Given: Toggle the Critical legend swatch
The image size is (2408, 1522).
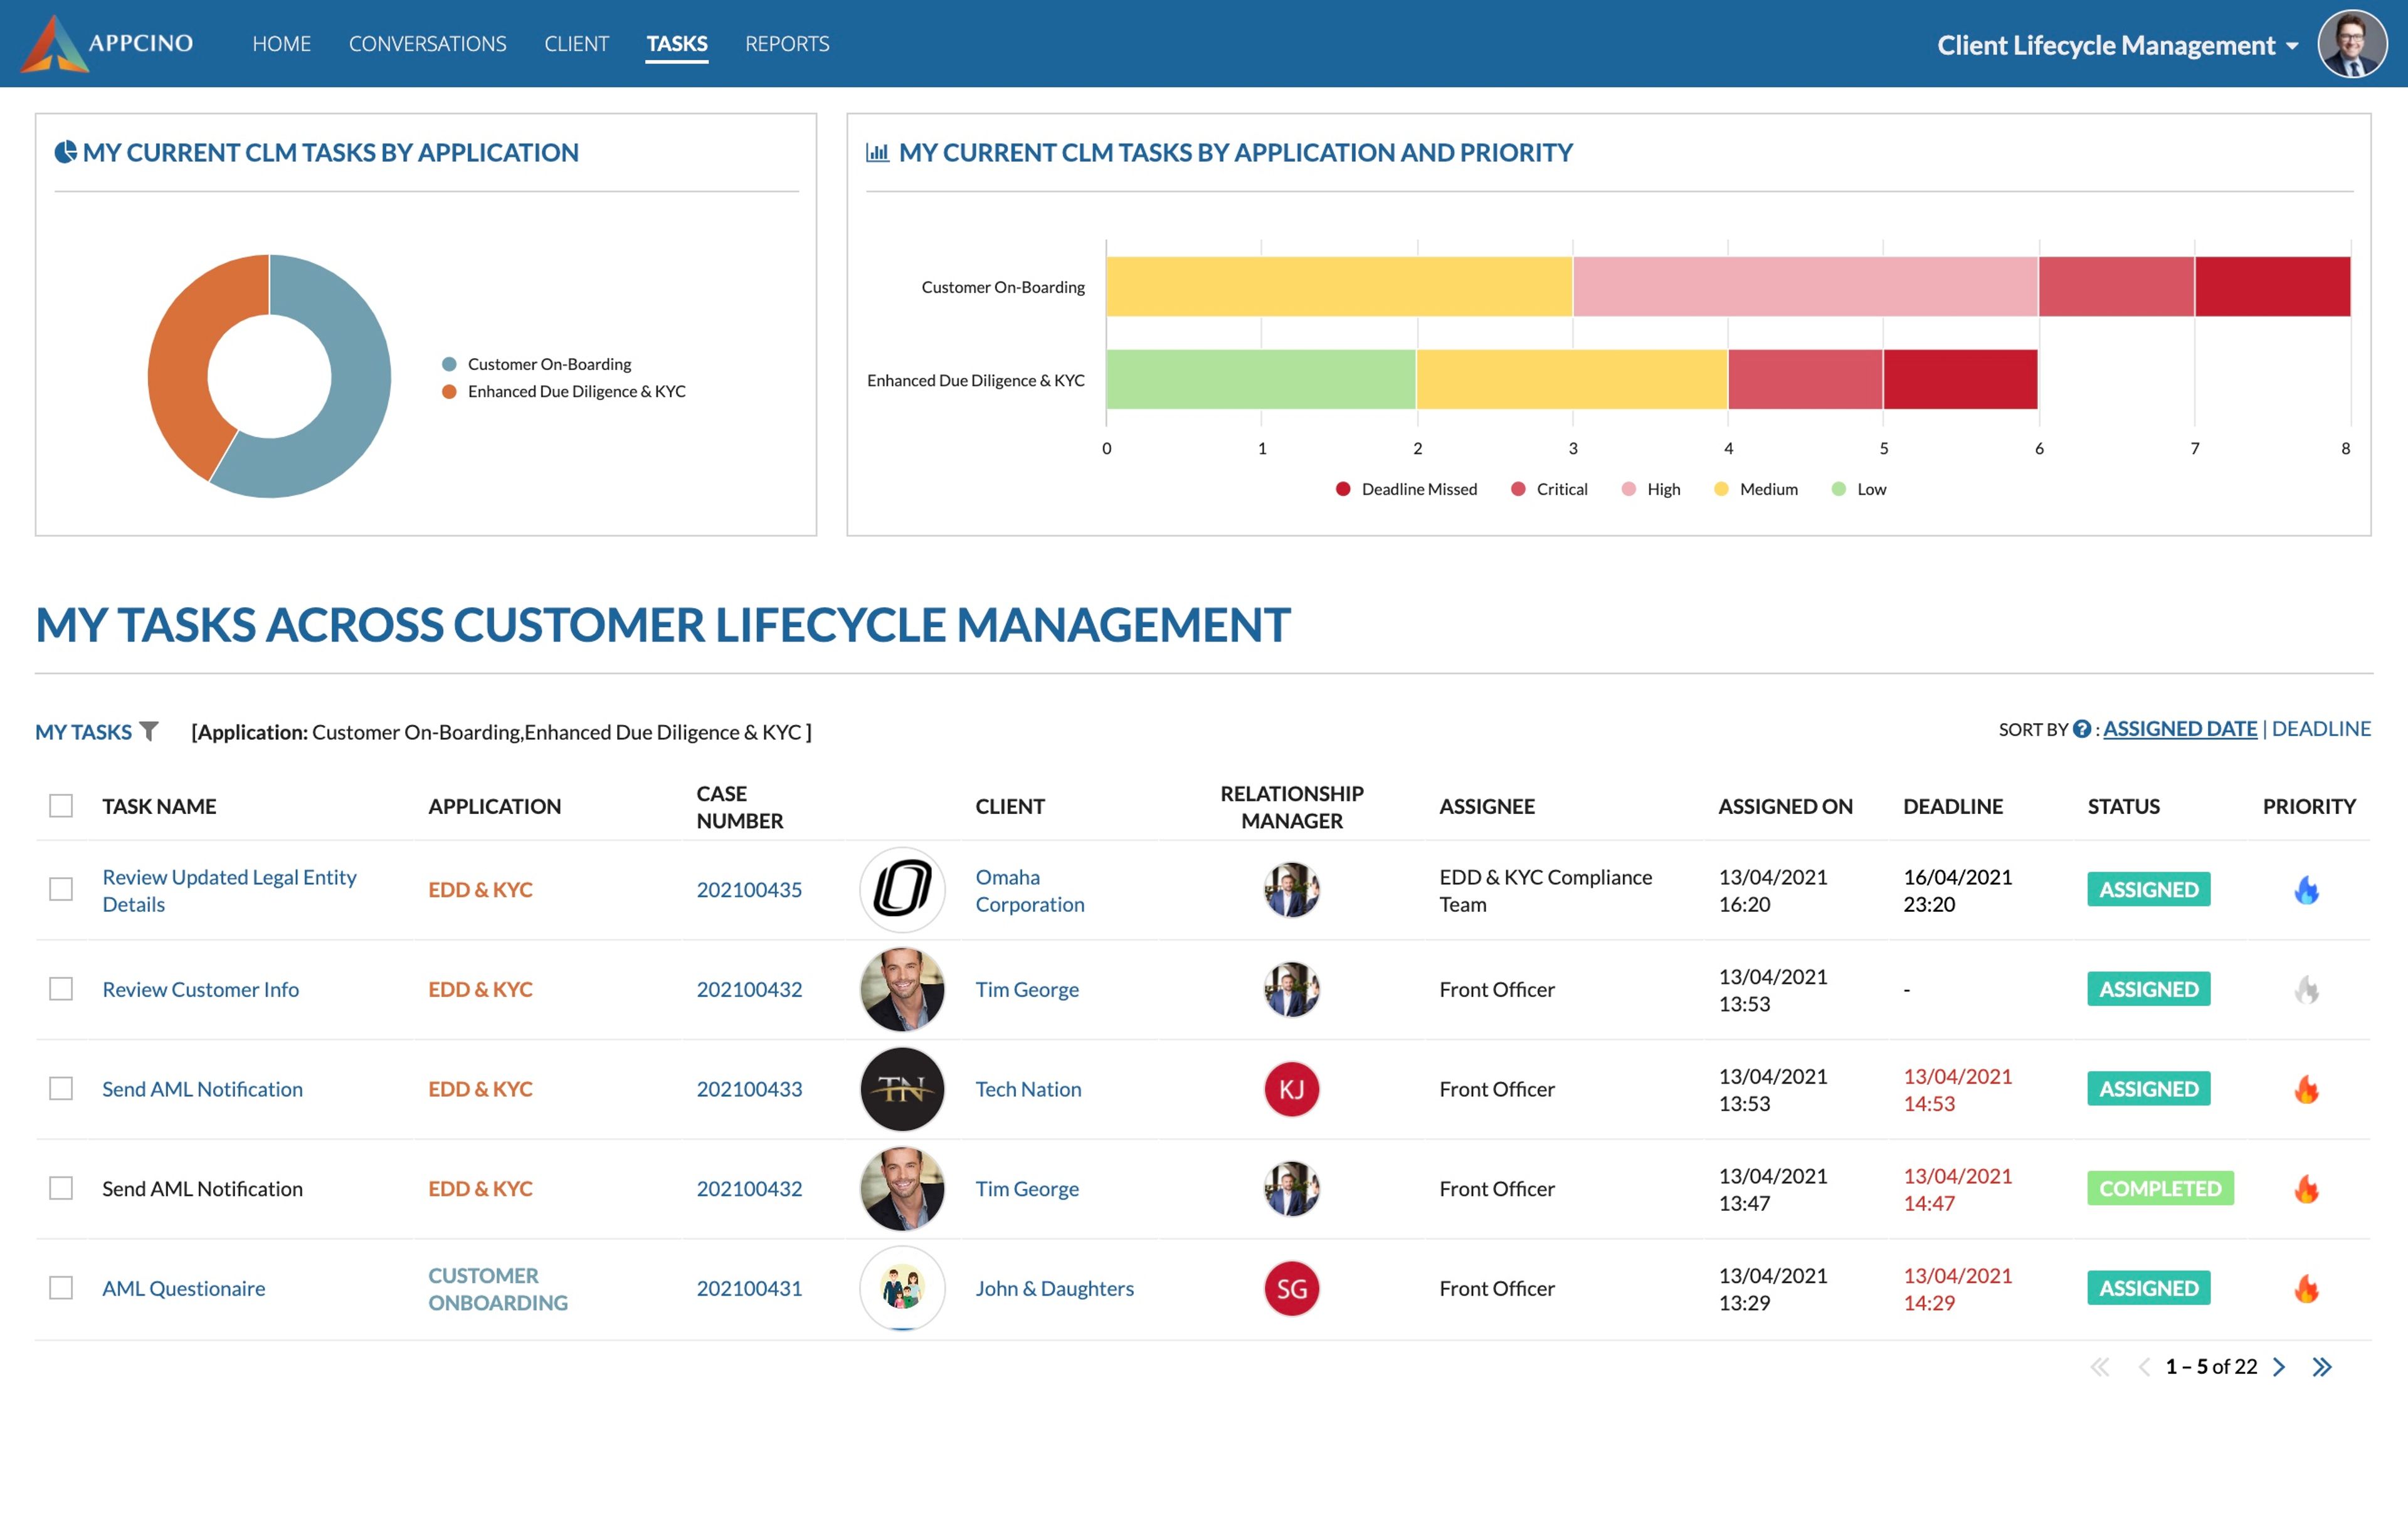Looking at the screenshot, I should click(x=1518, y=489).
